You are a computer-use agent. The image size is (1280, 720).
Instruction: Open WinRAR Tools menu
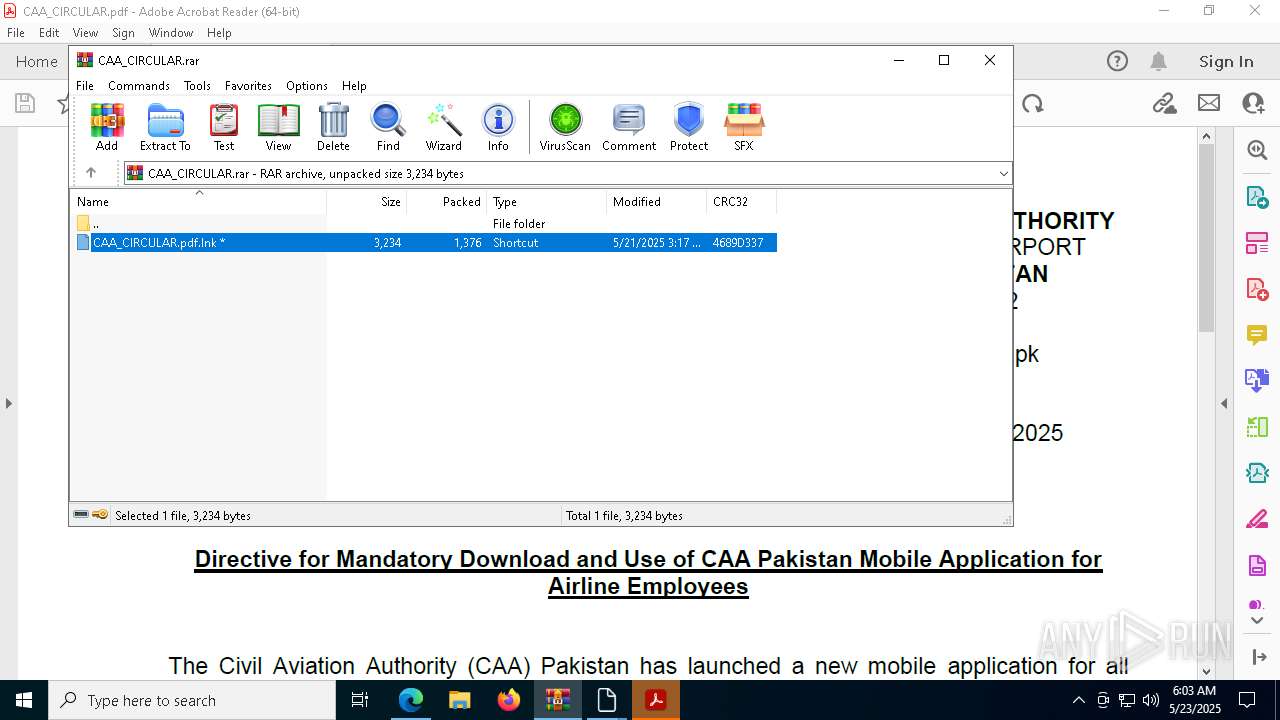coord(197,86)
